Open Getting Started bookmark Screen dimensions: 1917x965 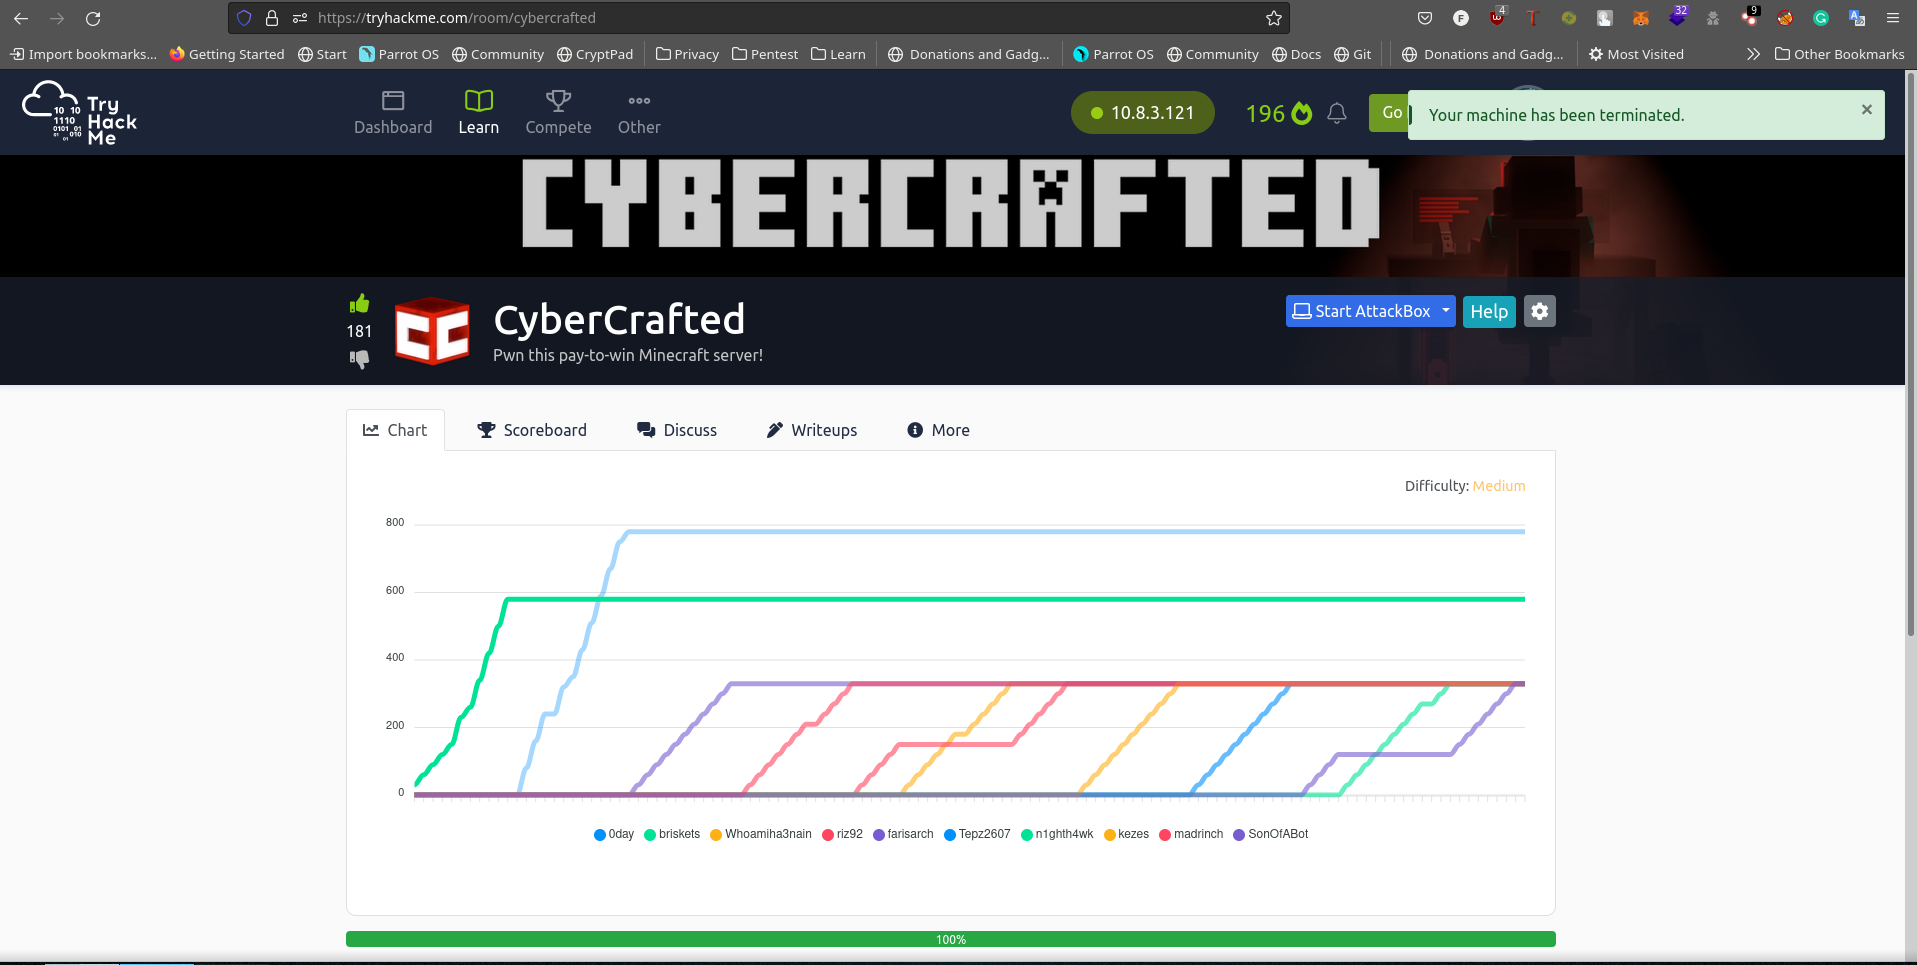point(227,54)
